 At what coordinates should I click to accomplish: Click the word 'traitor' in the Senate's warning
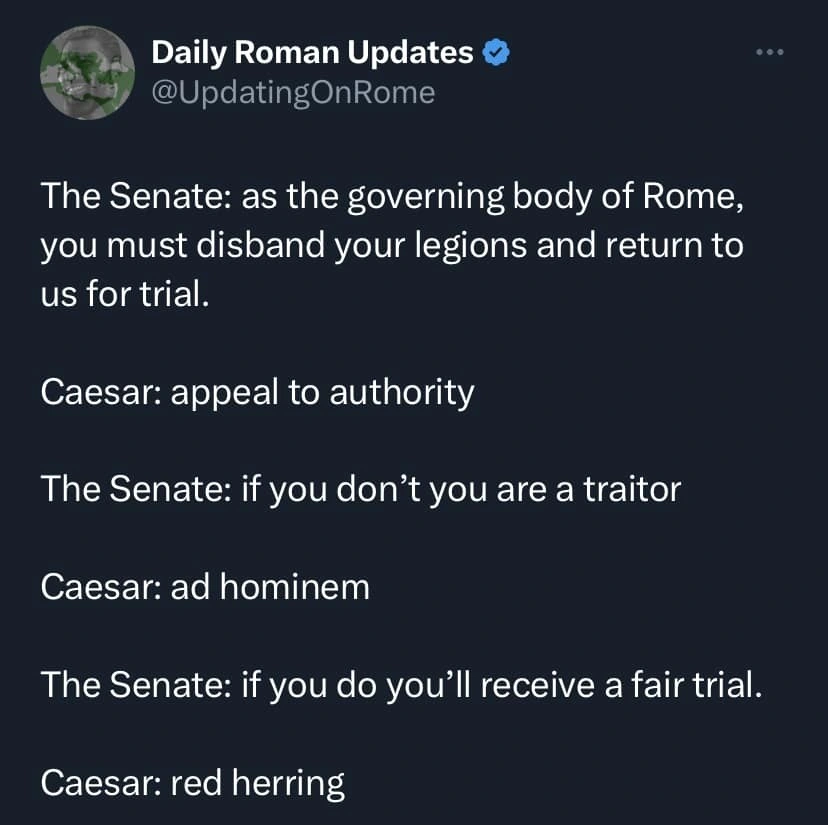(631, 489)
